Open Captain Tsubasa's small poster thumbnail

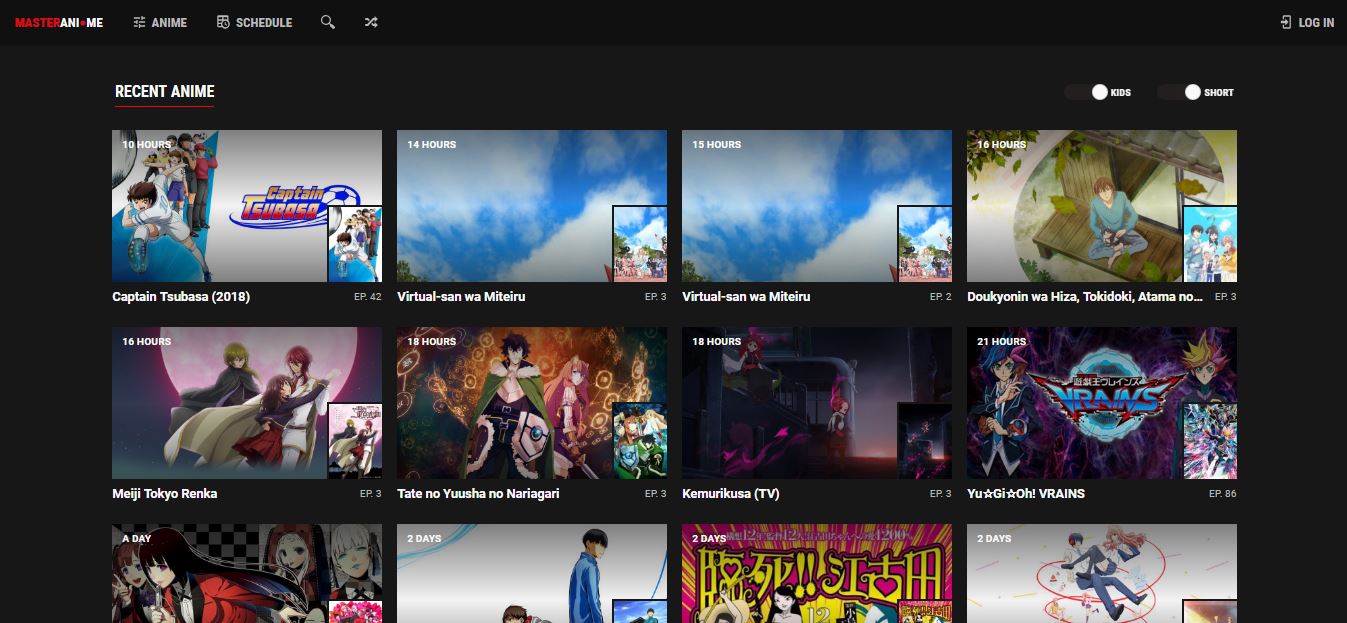[x=355, y=244]
